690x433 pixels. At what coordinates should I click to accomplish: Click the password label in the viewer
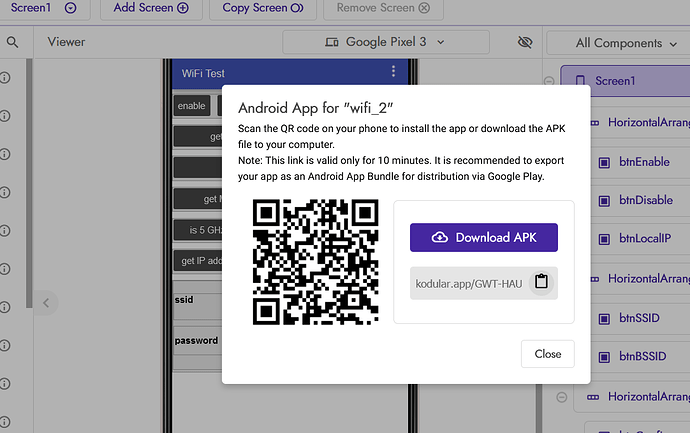(x=196, y=341)
